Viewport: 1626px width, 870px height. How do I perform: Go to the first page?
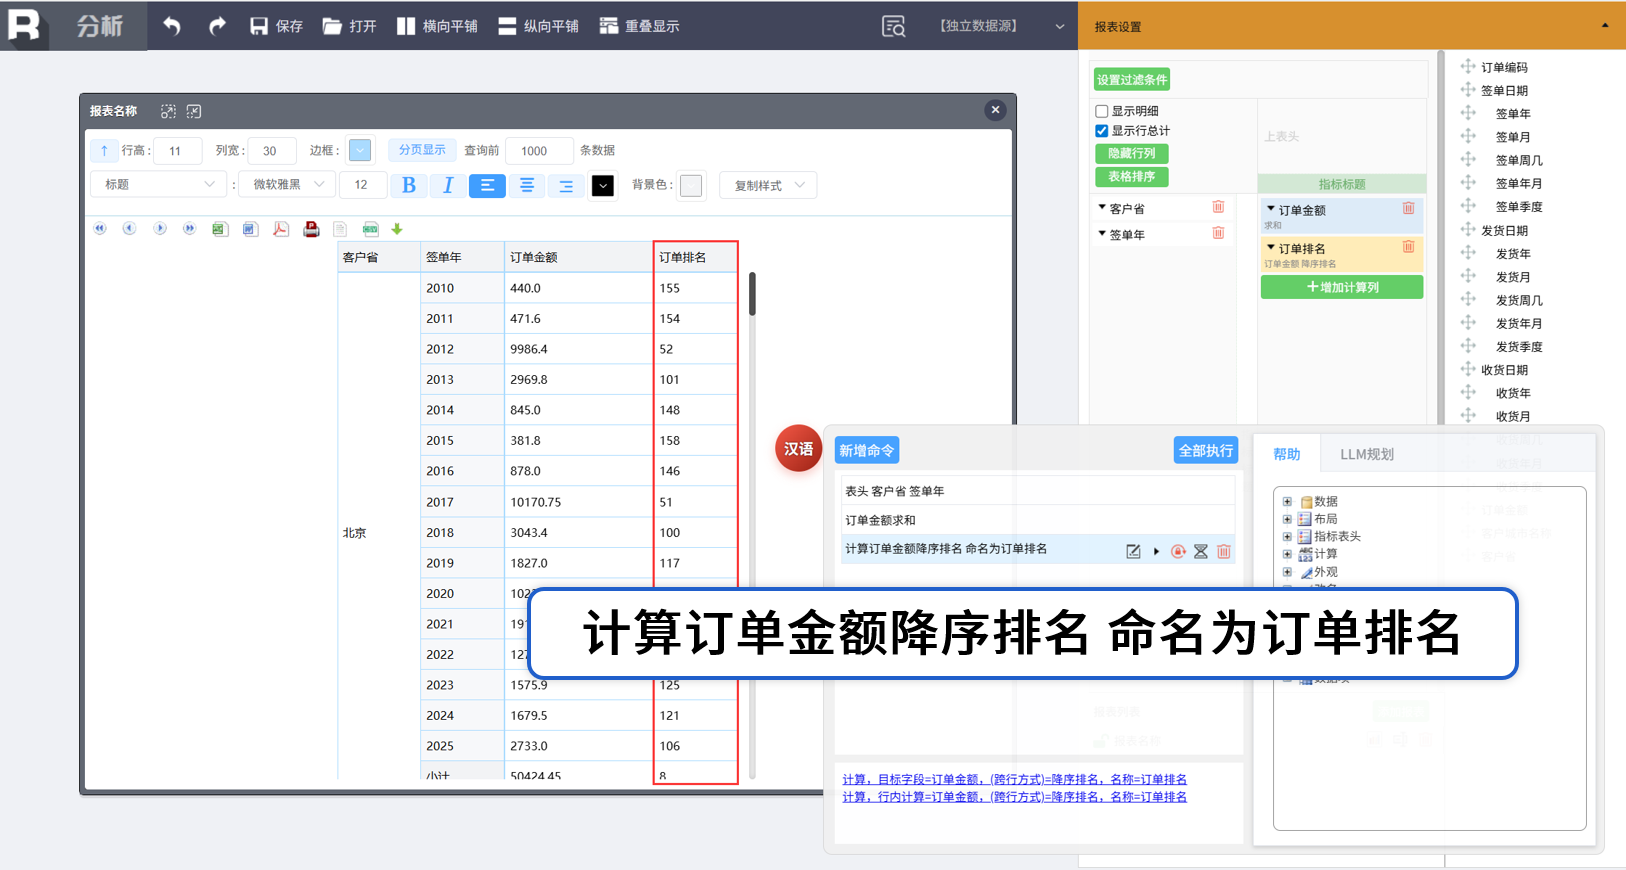[100, 229]
